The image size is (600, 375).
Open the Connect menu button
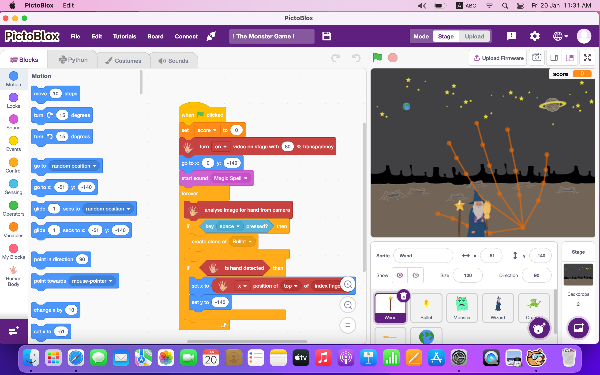coord(186,36)
